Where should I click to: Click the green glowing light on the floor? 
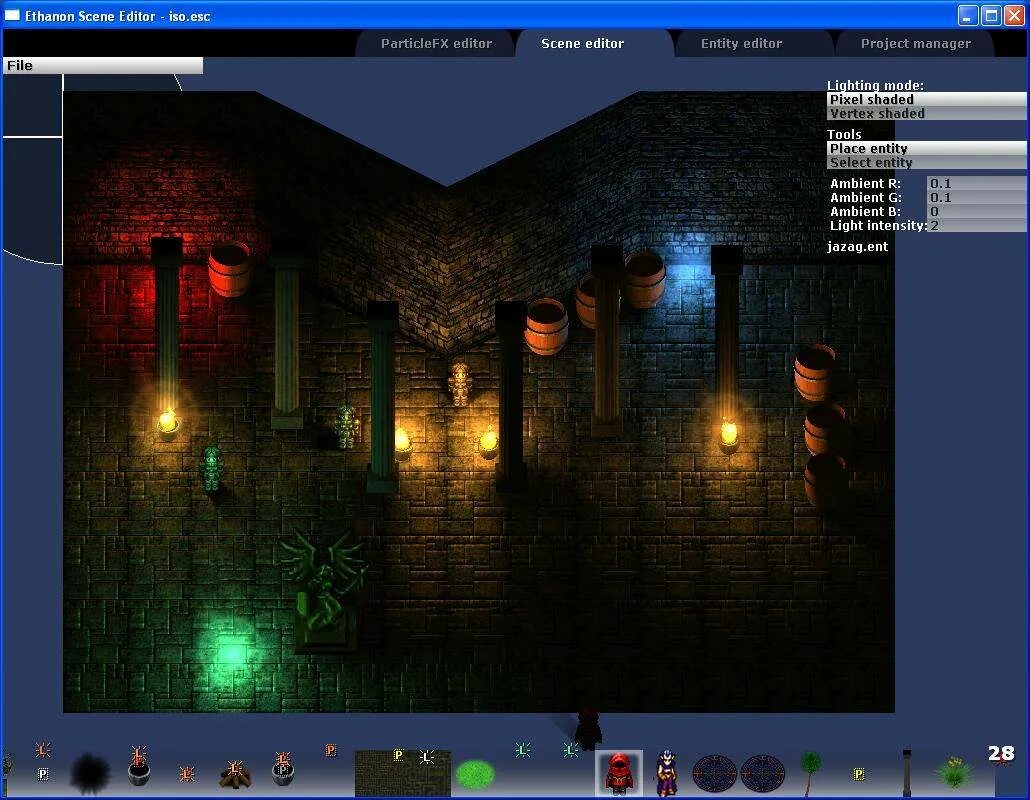(x=230, y=652)
